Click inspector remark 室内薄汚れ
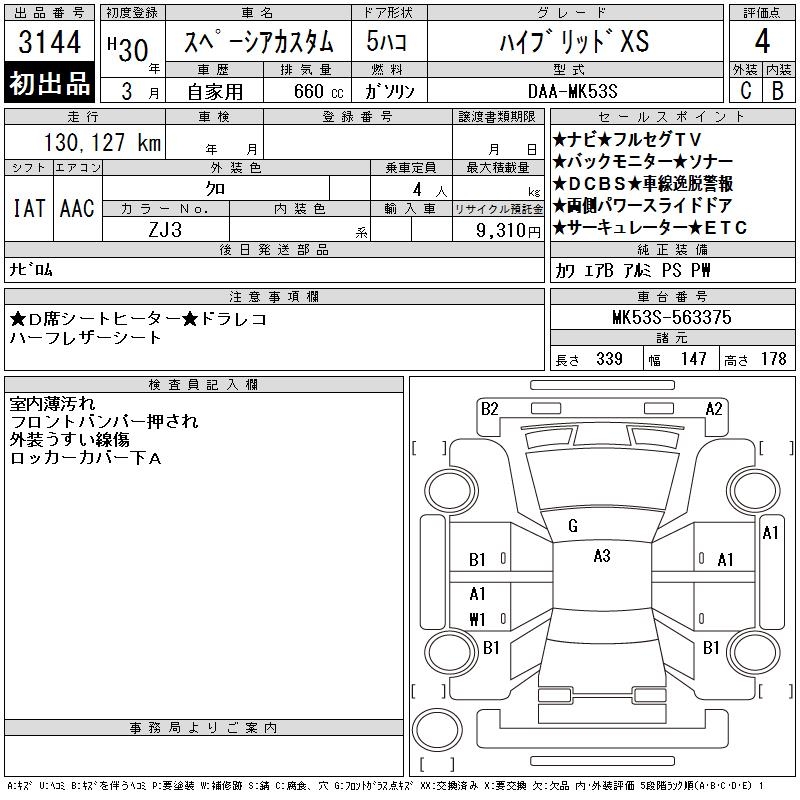Screen dimensions: 800x800 coord(52,404)
